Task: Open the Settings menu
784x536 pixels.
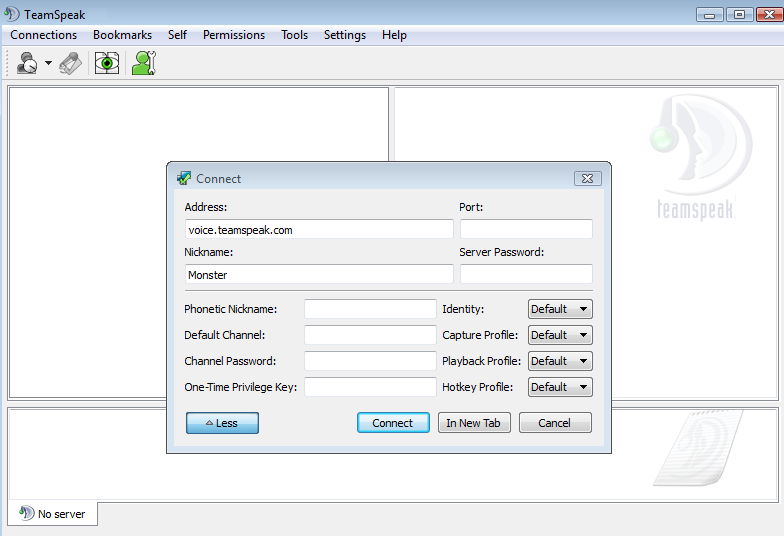Action: (x=345, y=35)
